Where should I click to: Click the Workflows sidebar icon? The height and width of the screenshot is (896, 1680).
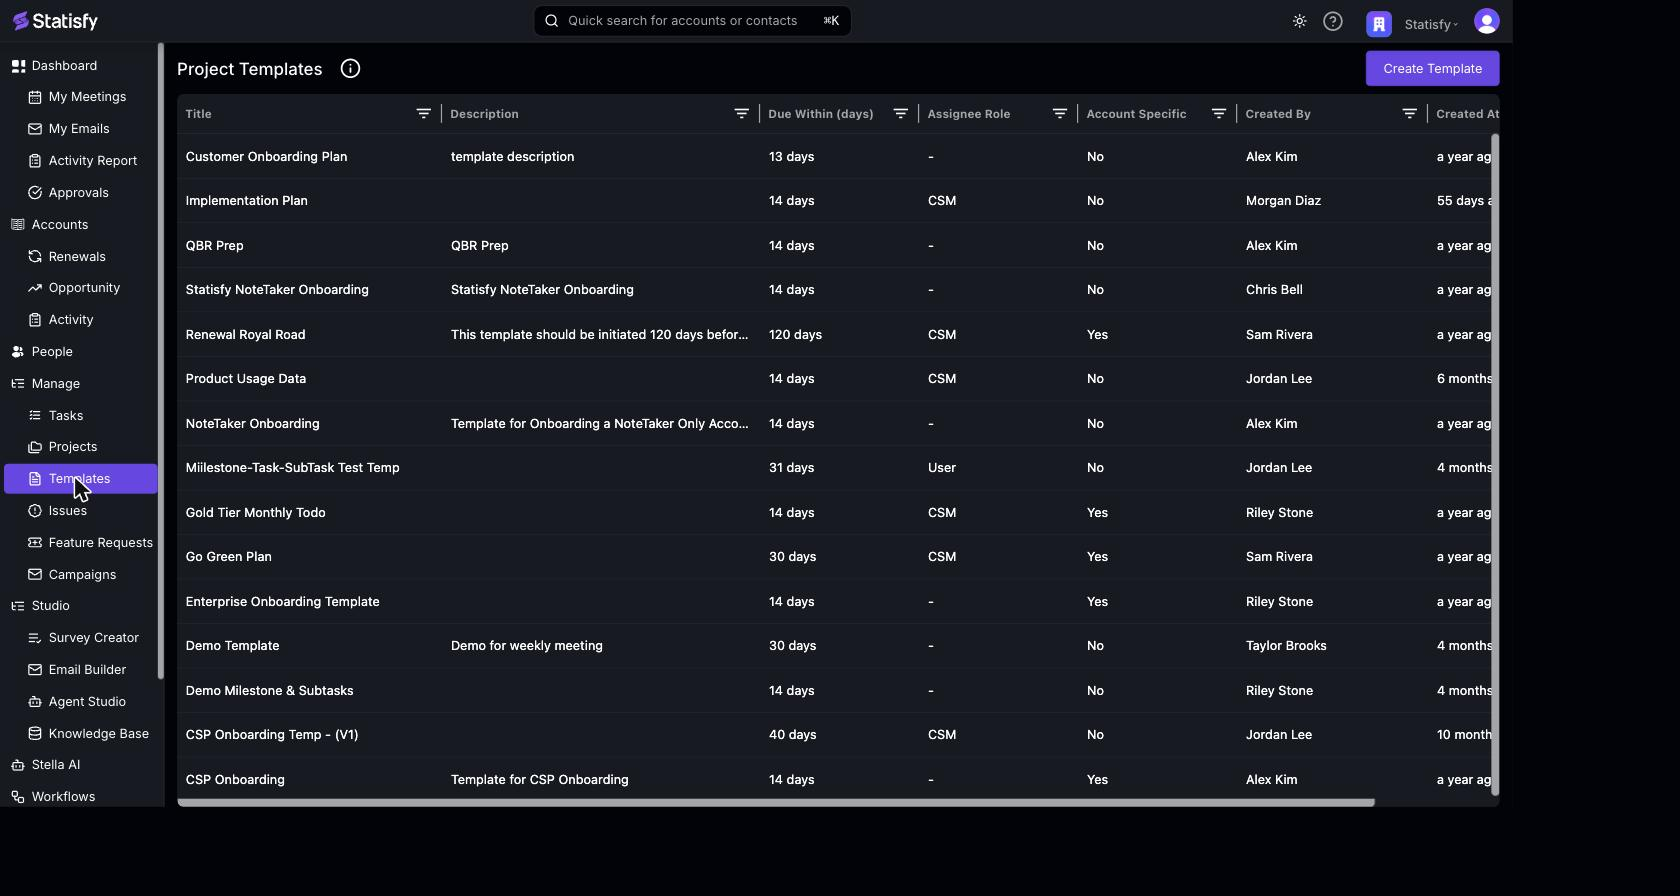[x=18, y=797]
